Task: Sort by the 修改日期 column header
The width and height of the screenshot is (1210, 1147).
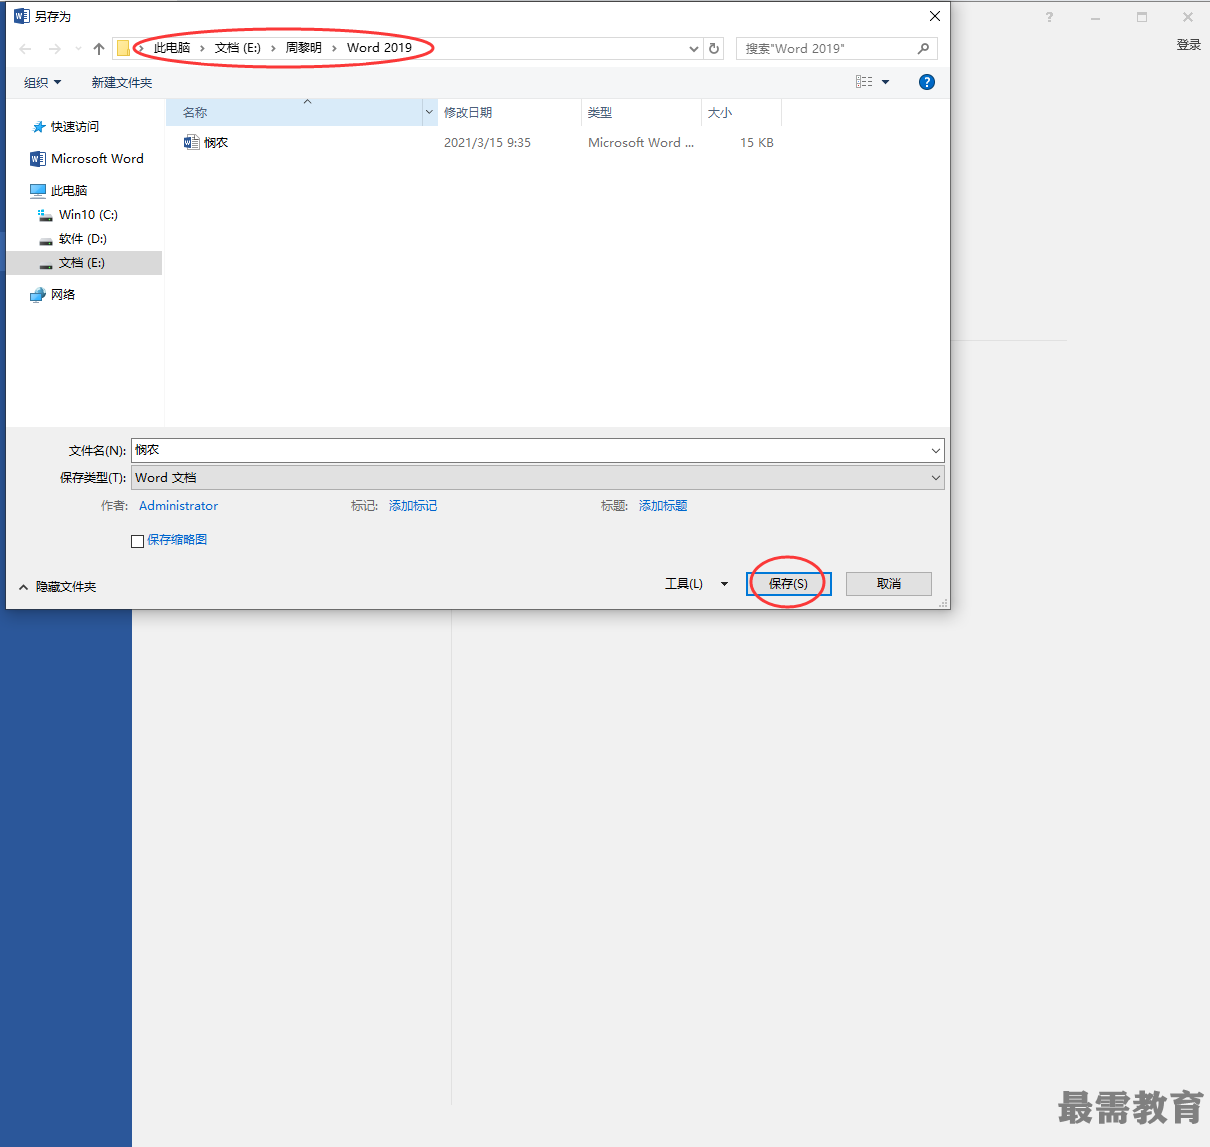Action: 509,113
